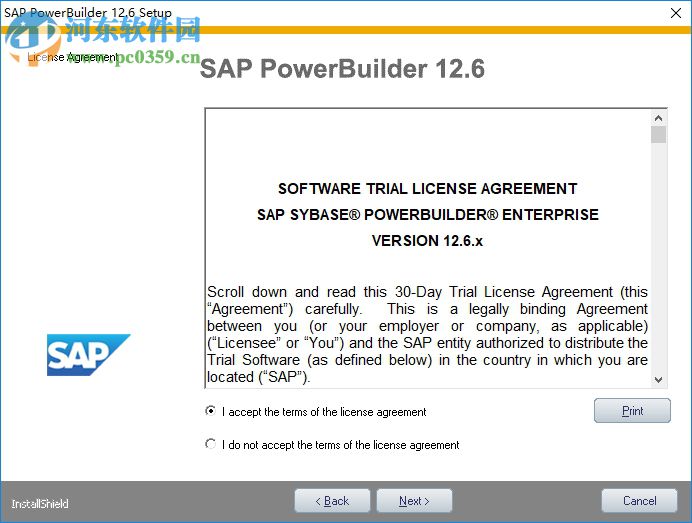Image resolution: width=692 pixels, height=523 pixels.
Task: Click "SOFTWARE TRIAL LICENSE AGREEMENT" heading
Action: point(427,189)
